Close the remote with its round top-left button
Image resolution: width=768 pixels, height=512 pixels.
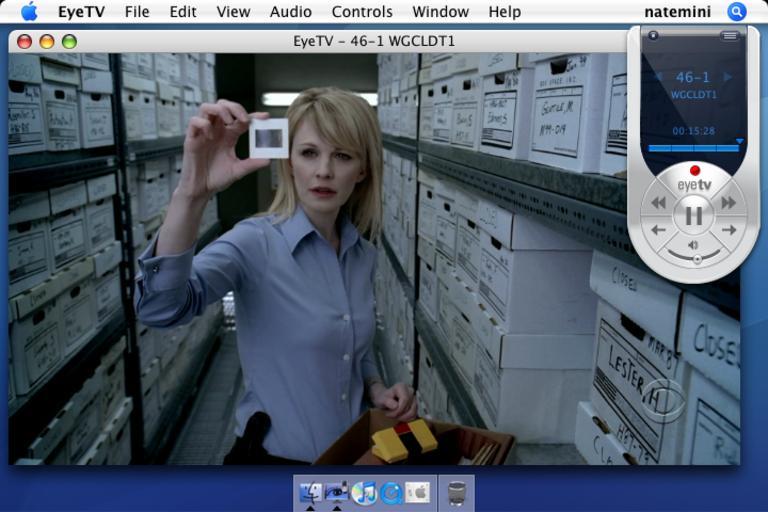pos(653,36)
